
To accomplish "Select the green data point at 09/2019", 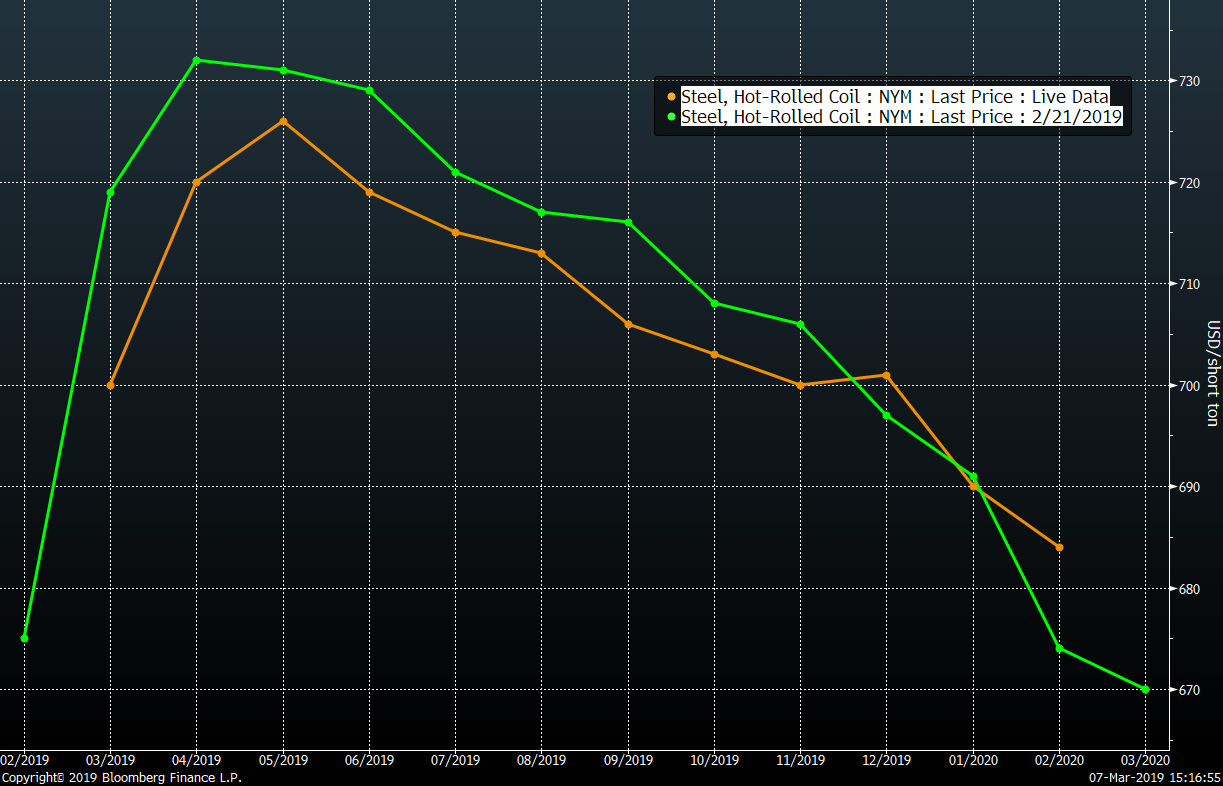I will tap(628, 222).
